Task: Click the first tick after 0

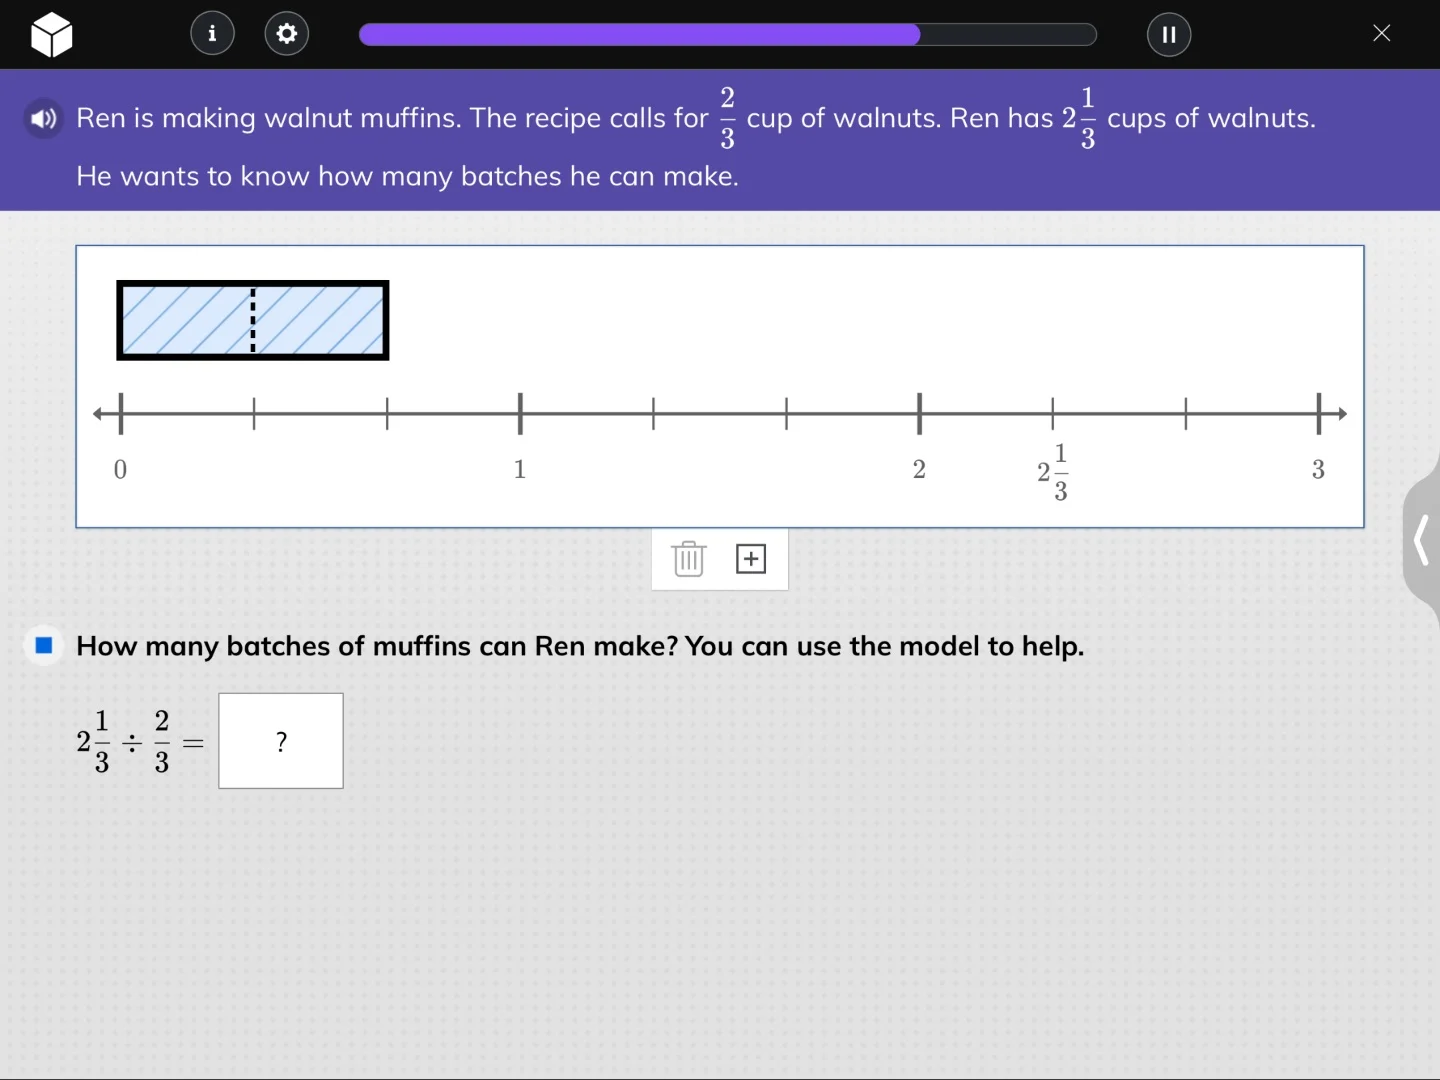Action: pos(254,413)
